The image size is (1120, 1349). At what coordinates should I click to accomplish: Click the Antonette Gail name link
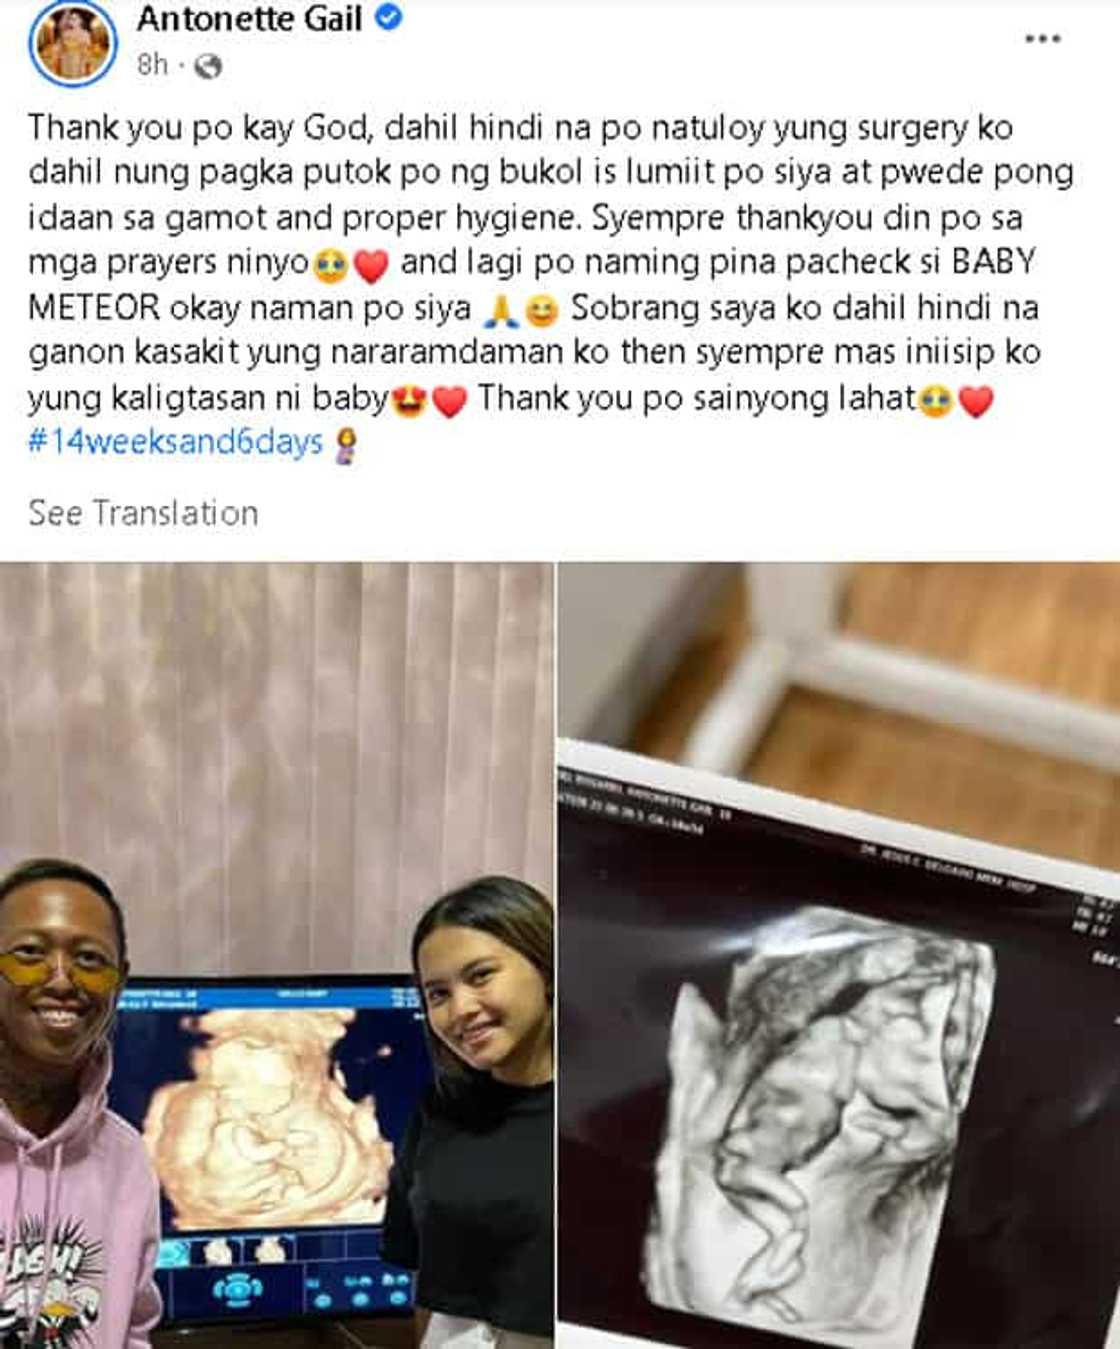pyautogui.click(x=249, y=18)
